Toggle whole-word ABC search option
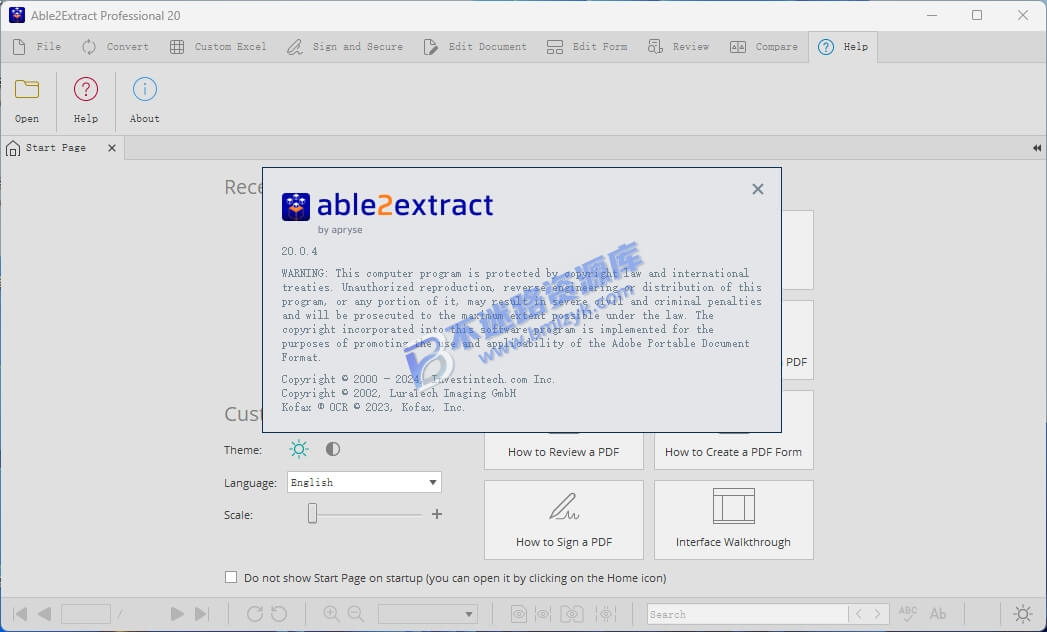1047x632 pixels. (908, 614)
